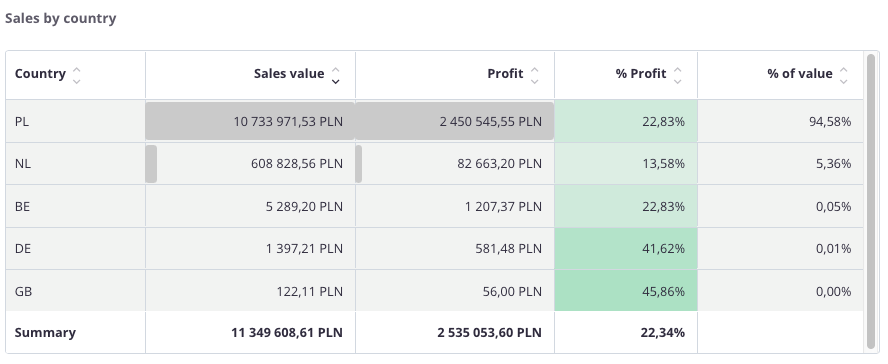Click profit 1 207,37 PLN
The image size is (888, 364).
click(x=503, y=207)
